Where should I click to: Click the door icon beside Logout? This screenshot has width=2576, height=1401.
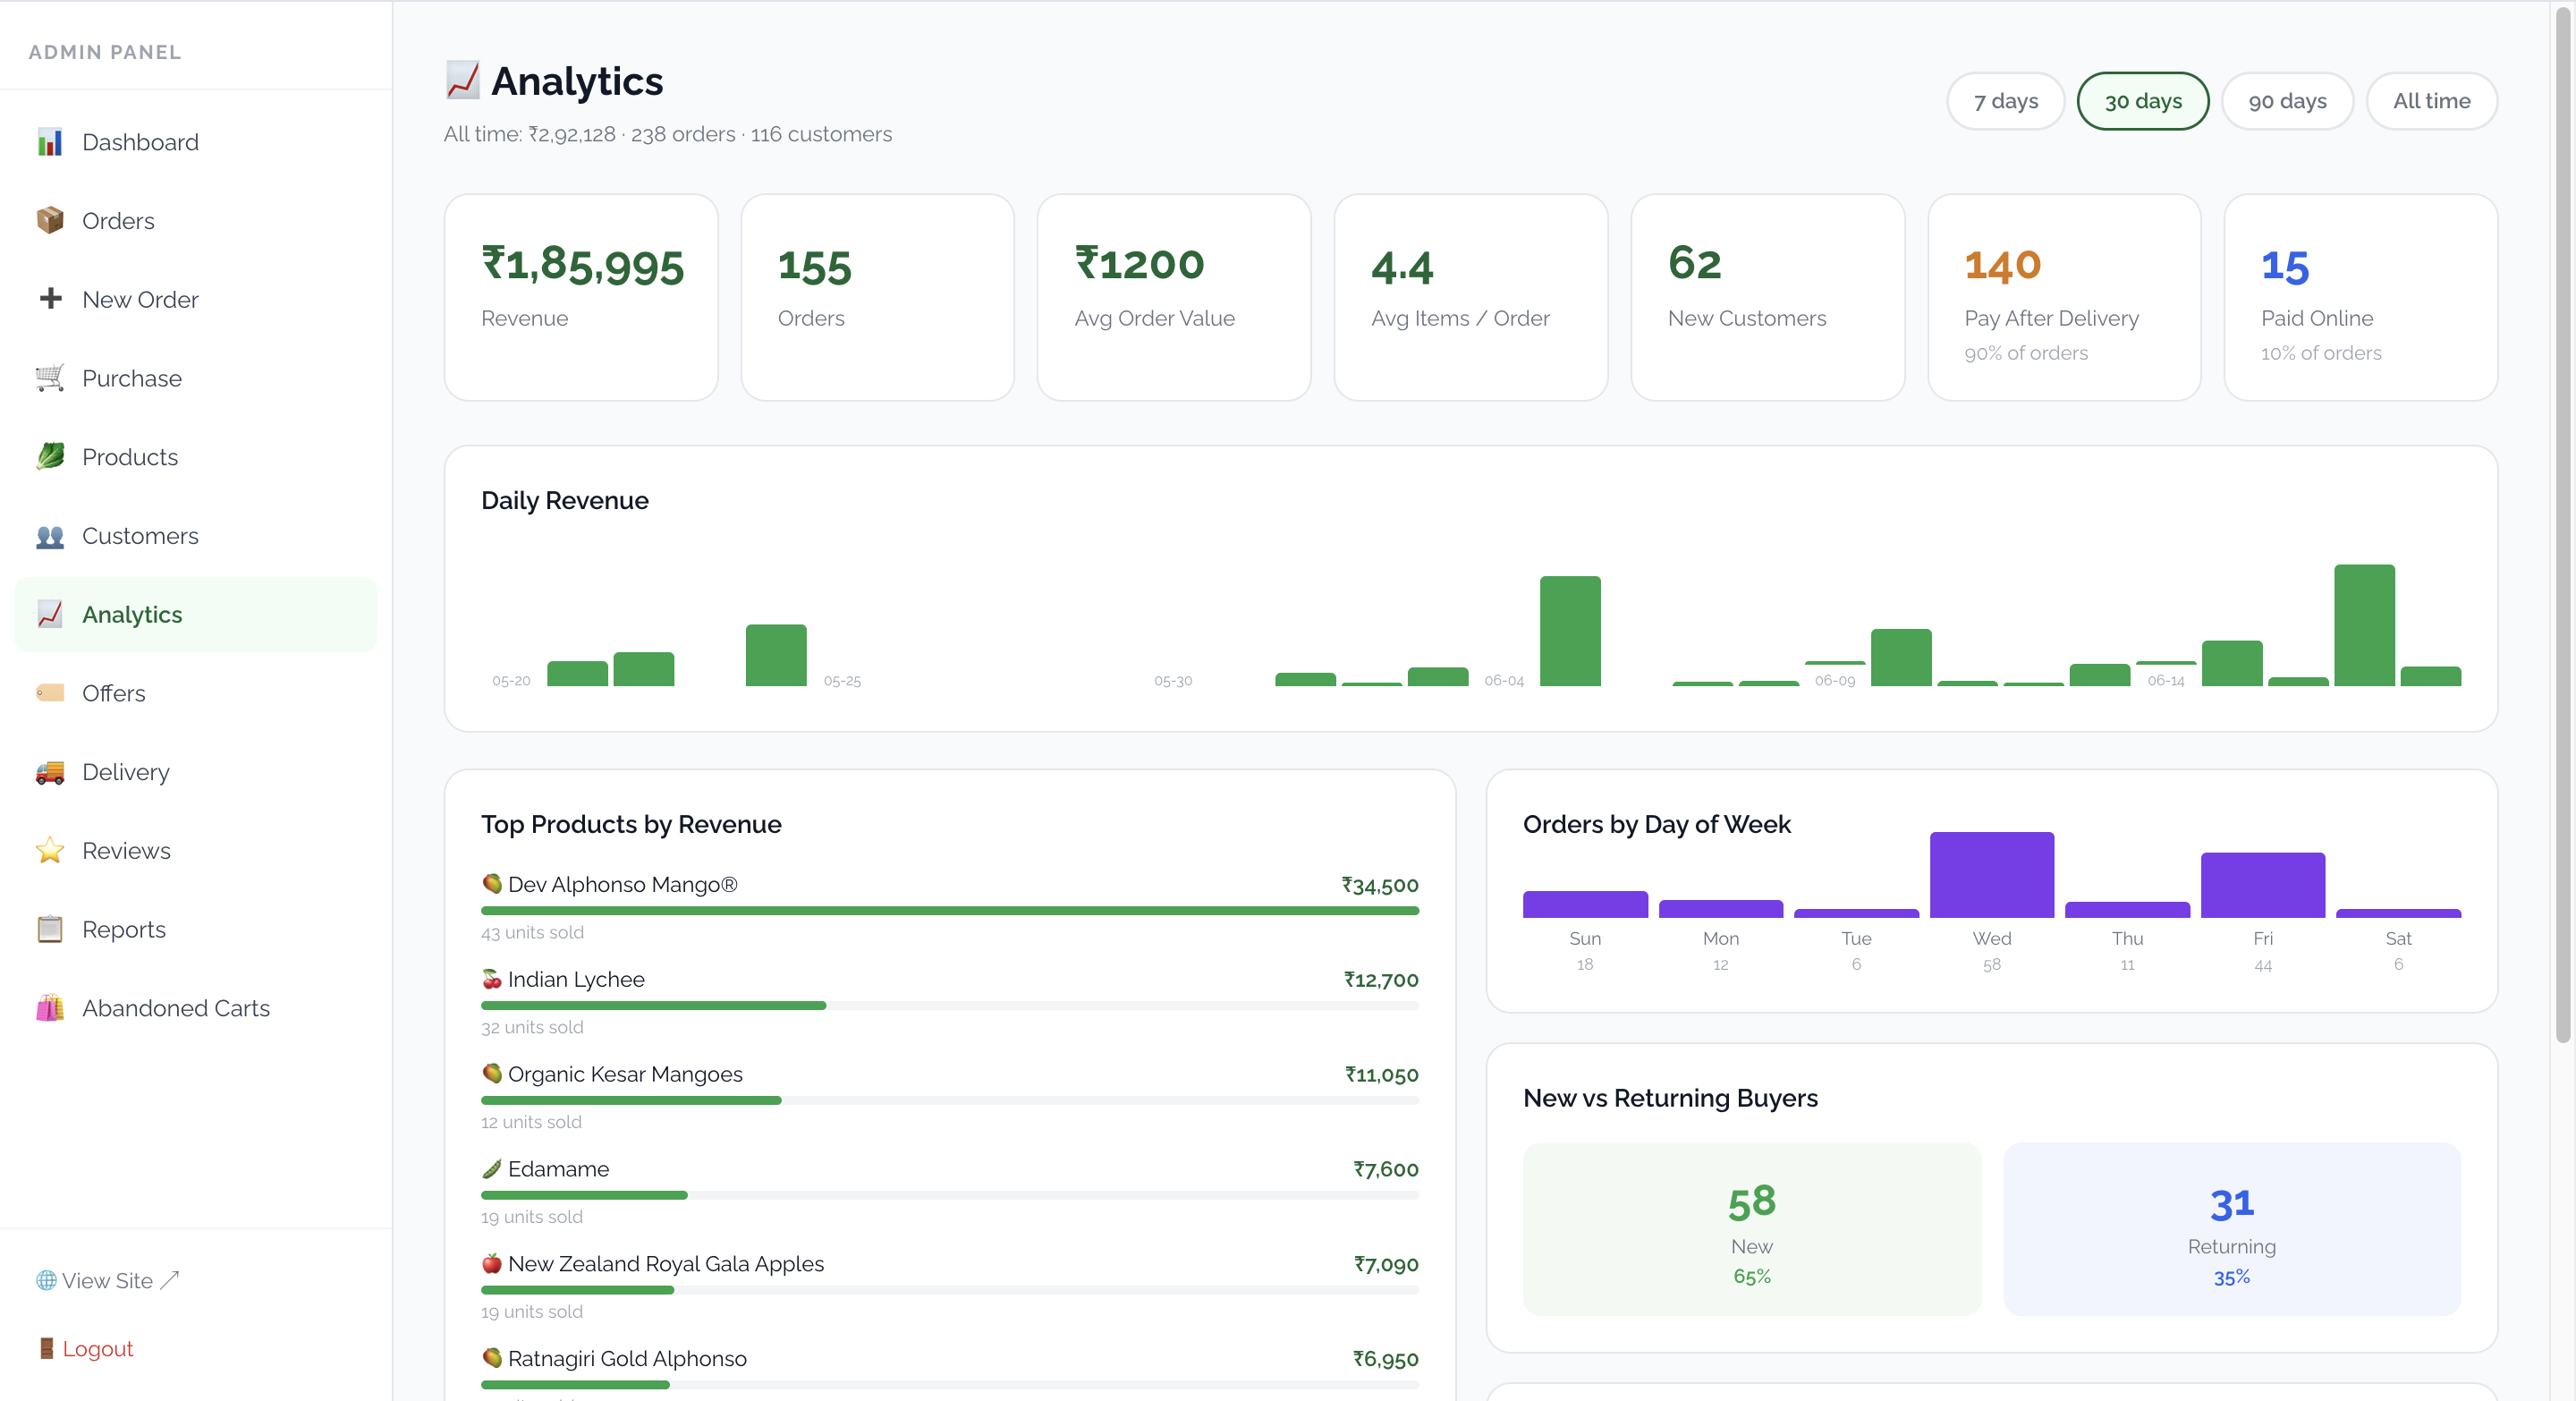coord(46,1348)
